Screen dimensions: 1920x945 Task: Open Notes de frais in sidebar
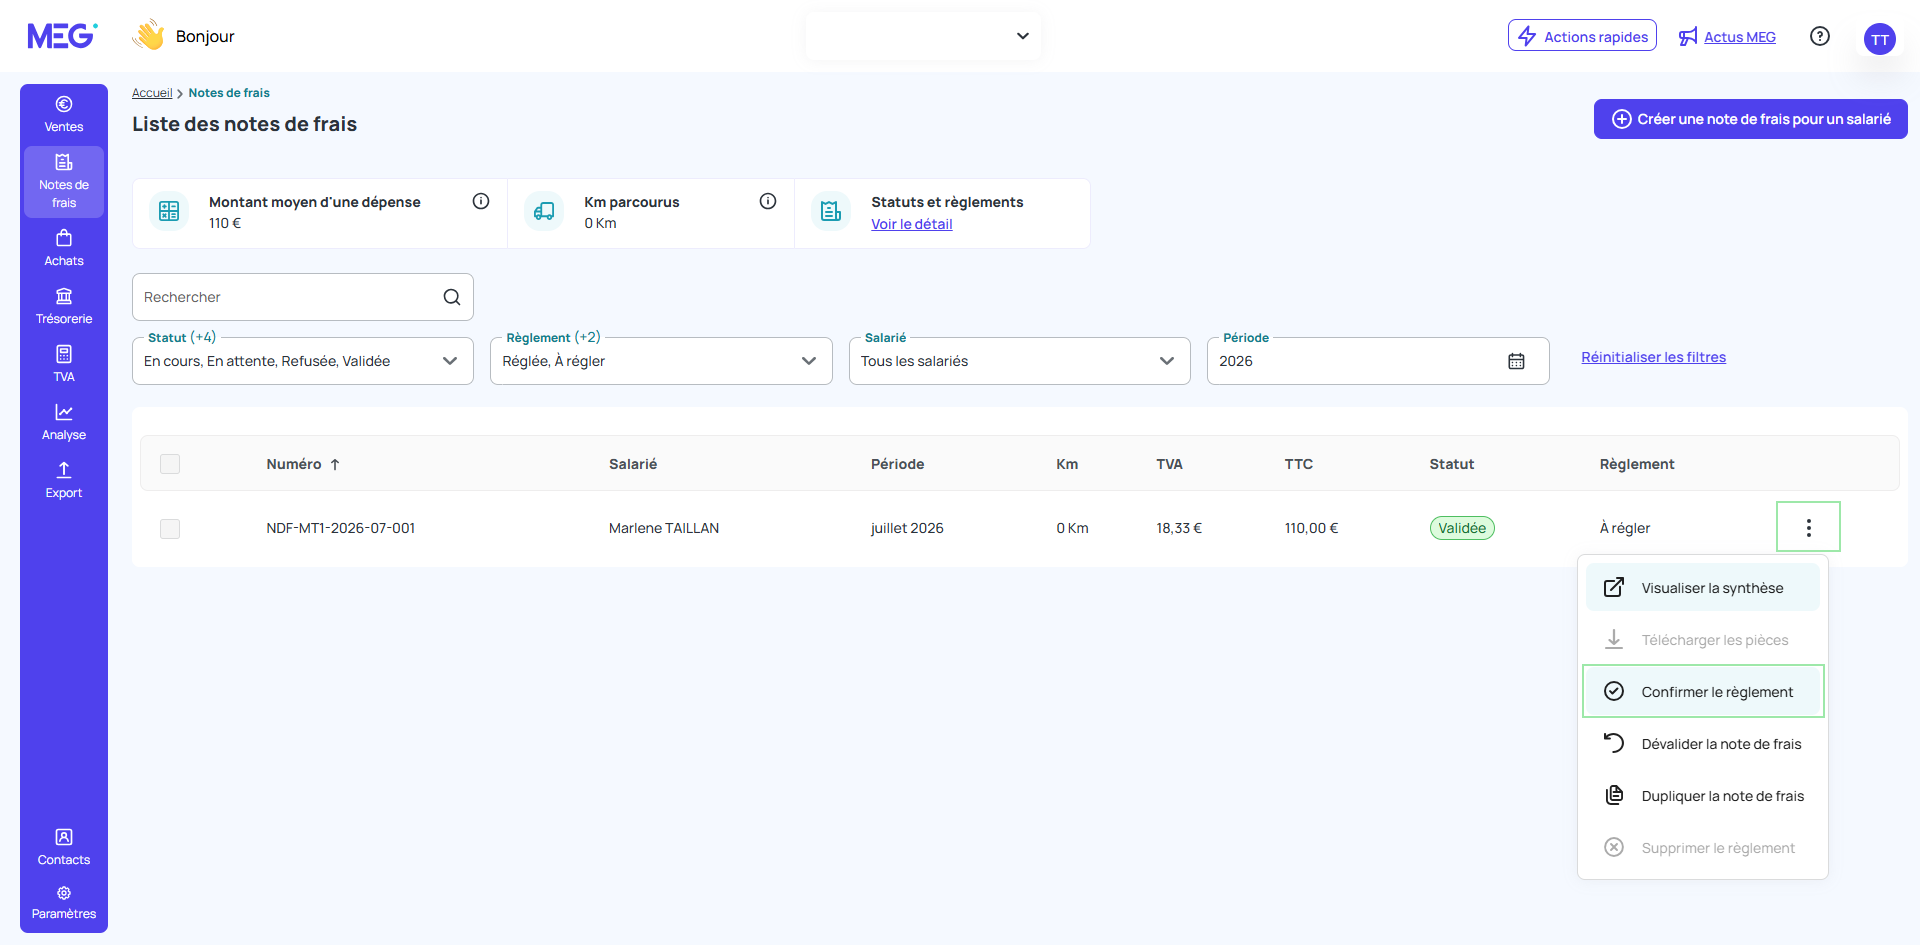pos(64,182)
